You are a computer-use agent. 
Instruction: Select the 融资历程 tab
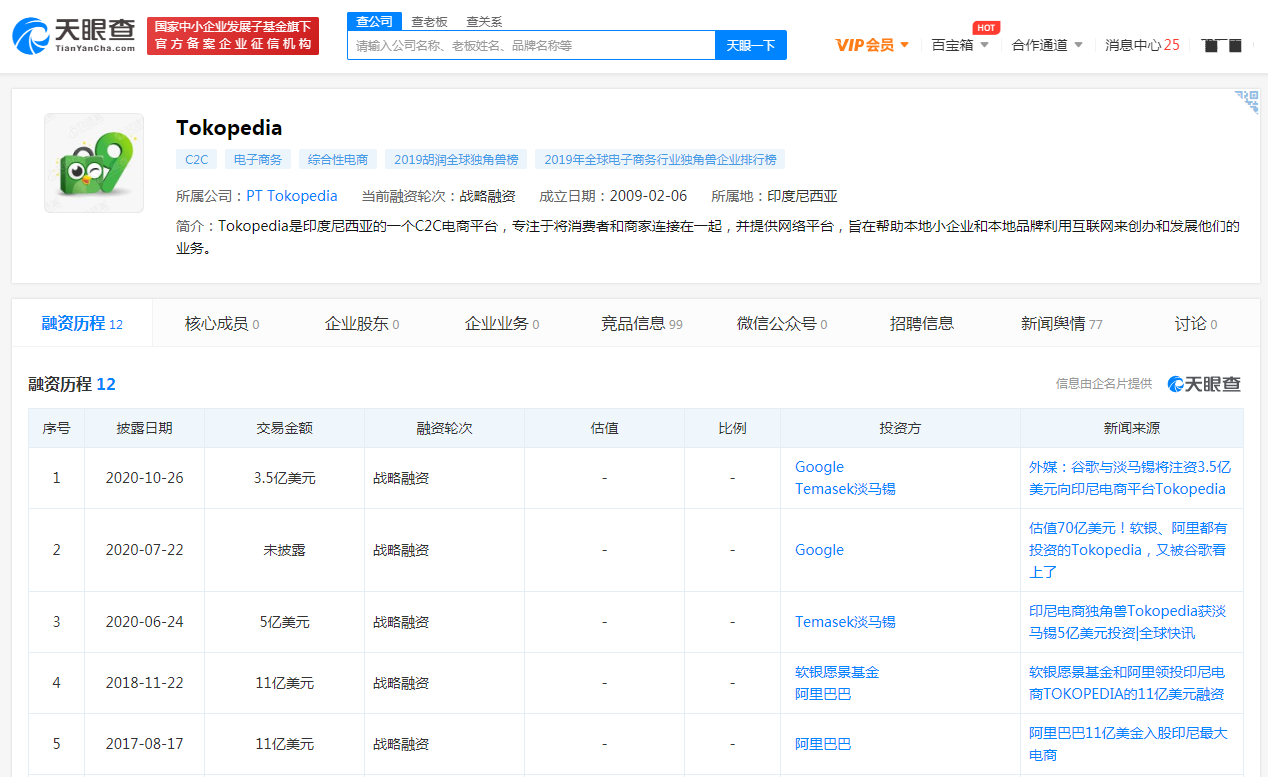(x=82, y=323)
